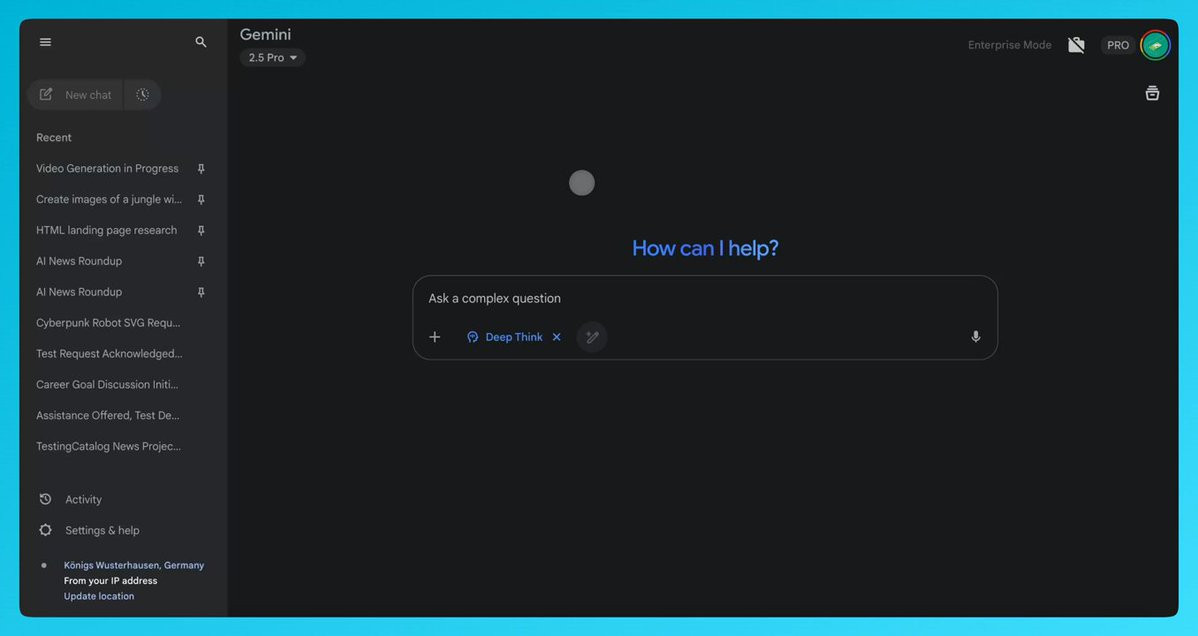The height and width of the screenshot is (636, 1198).
Task: Expand the 2.5 Pro model dropdown
Action: pyautogui.click(x=273, y=57)
